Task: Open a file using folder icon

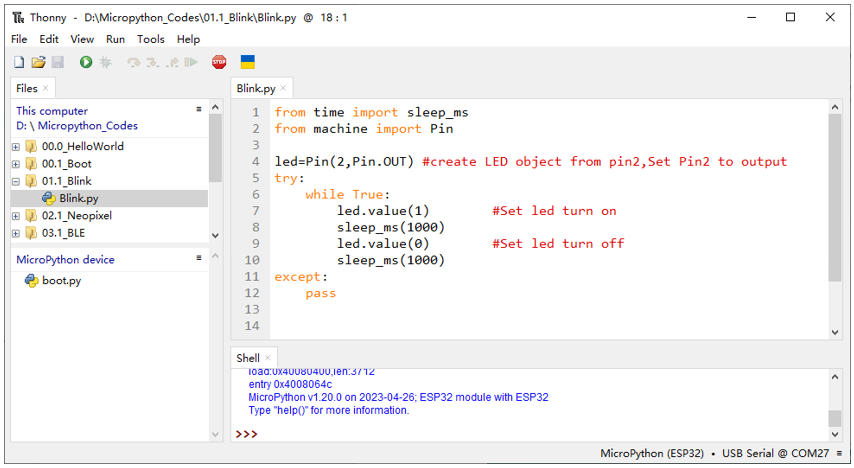Action: [x=38, y=62]
